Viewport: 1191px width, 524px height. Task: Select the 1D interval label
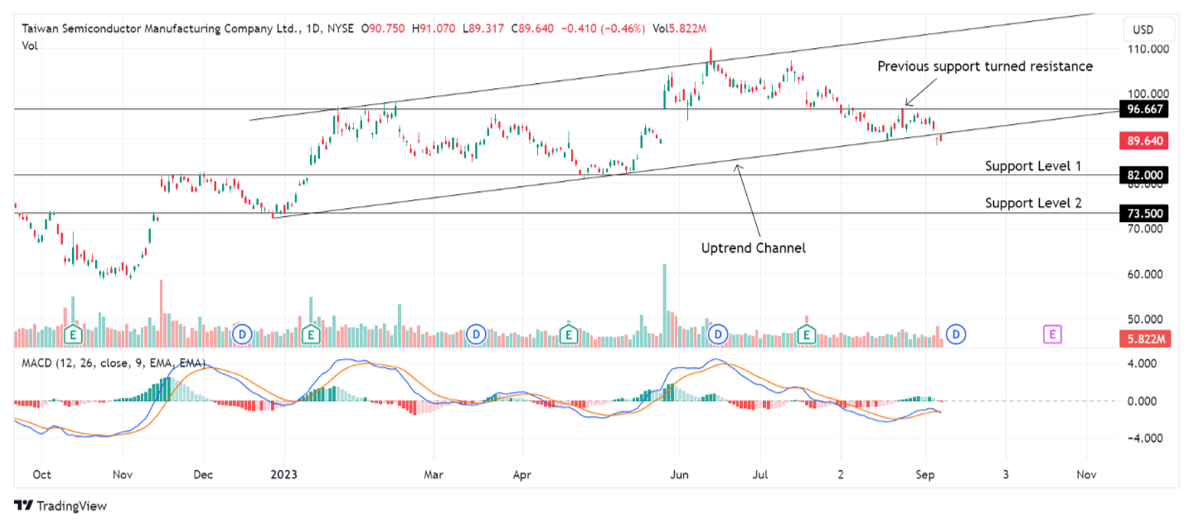click(x=313, y=29)
